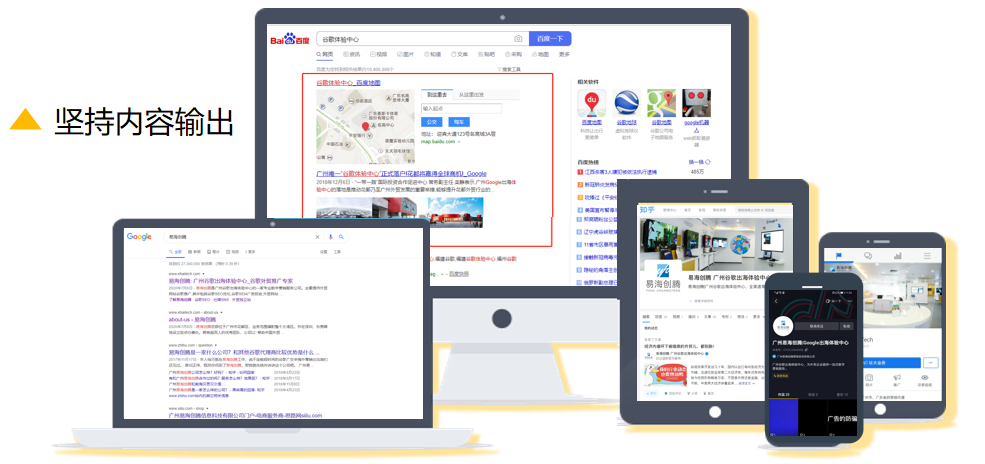Click the Baidu search input field
985x464 pixels.
tap(422, 39)
